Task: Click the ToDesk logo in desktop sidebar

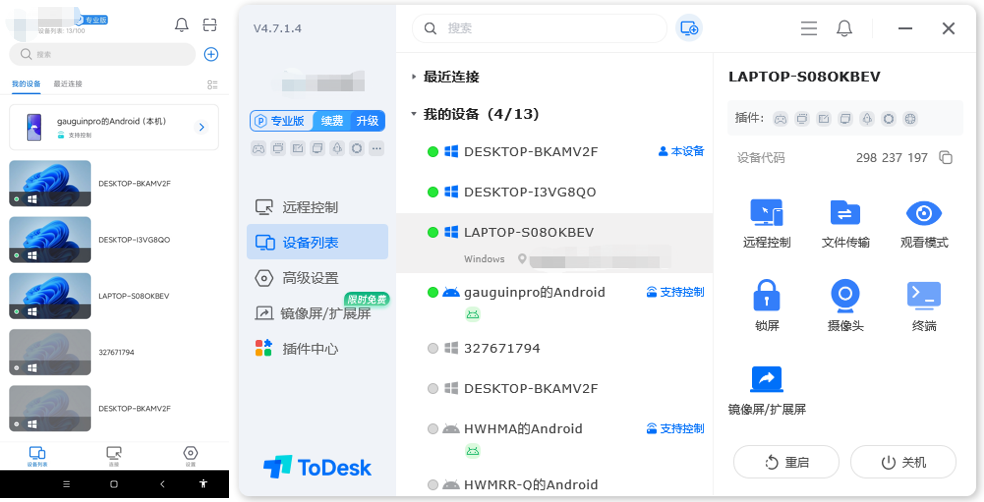Action: (x=318, y=467)
